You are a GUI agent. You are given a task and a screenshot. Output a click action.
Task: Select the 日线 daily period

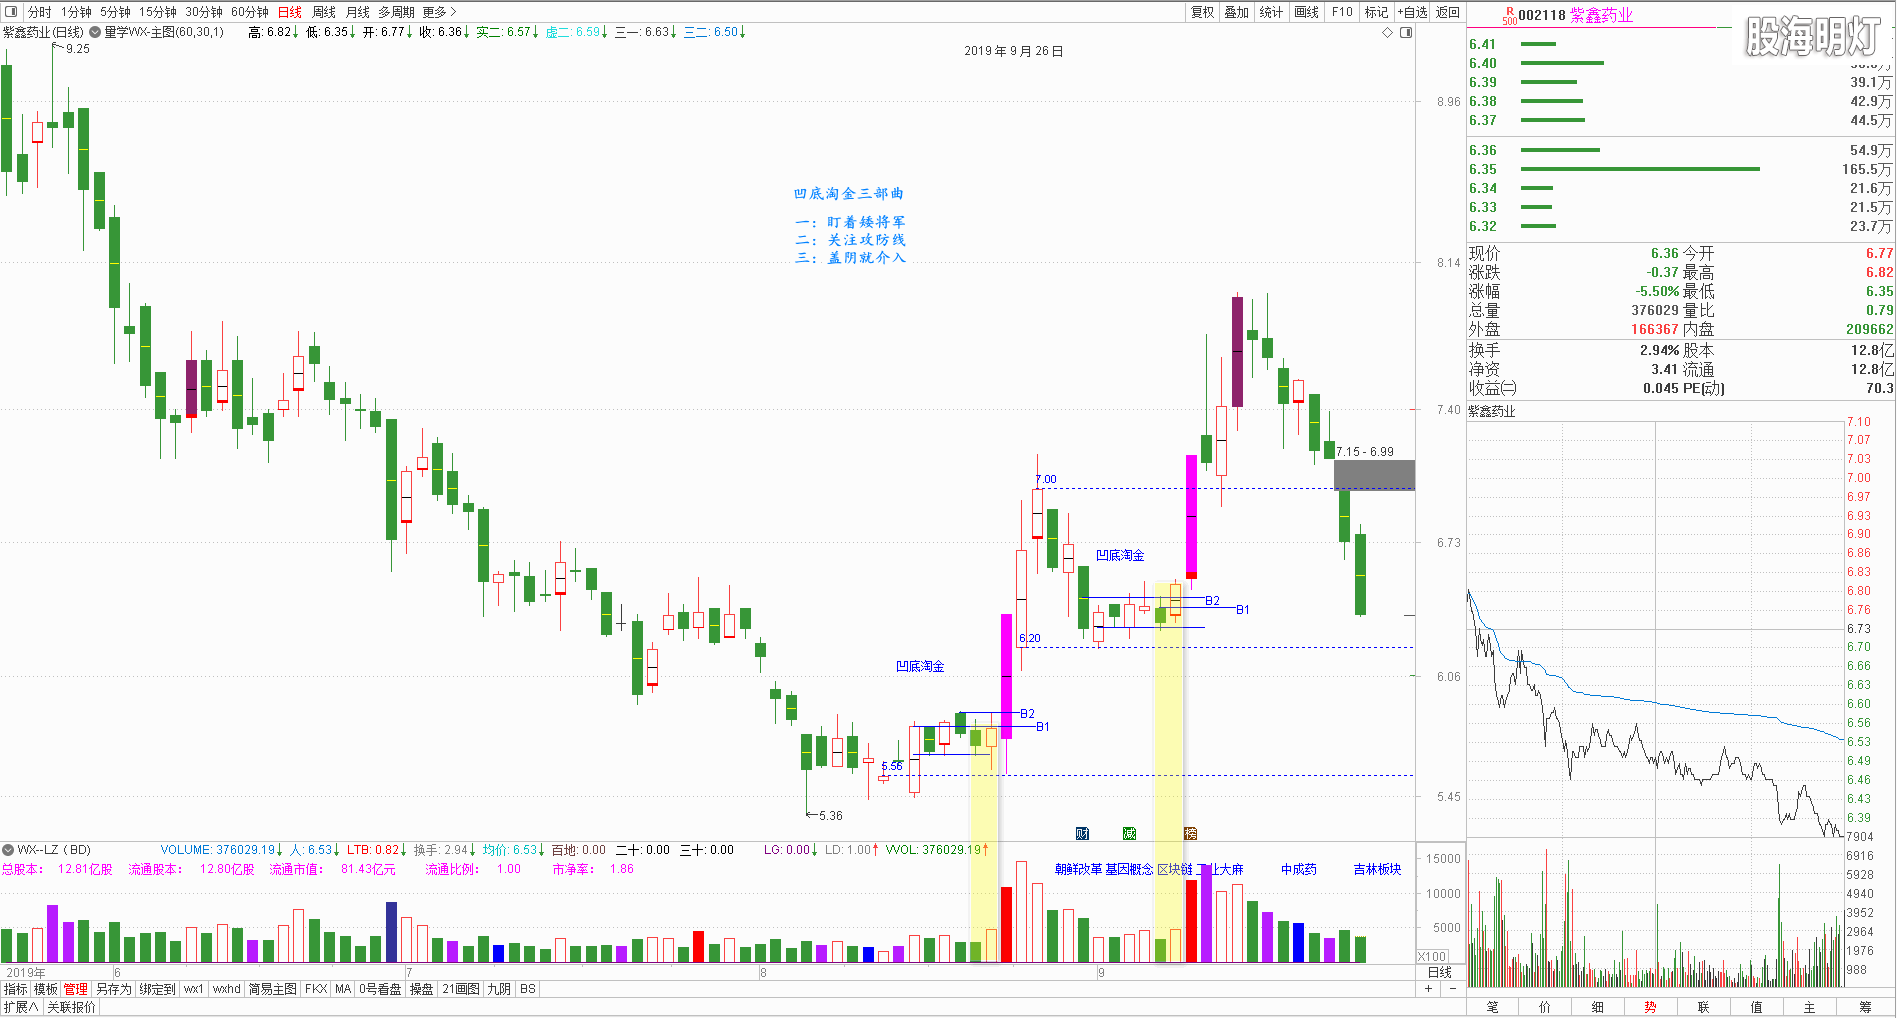(289, 12)
